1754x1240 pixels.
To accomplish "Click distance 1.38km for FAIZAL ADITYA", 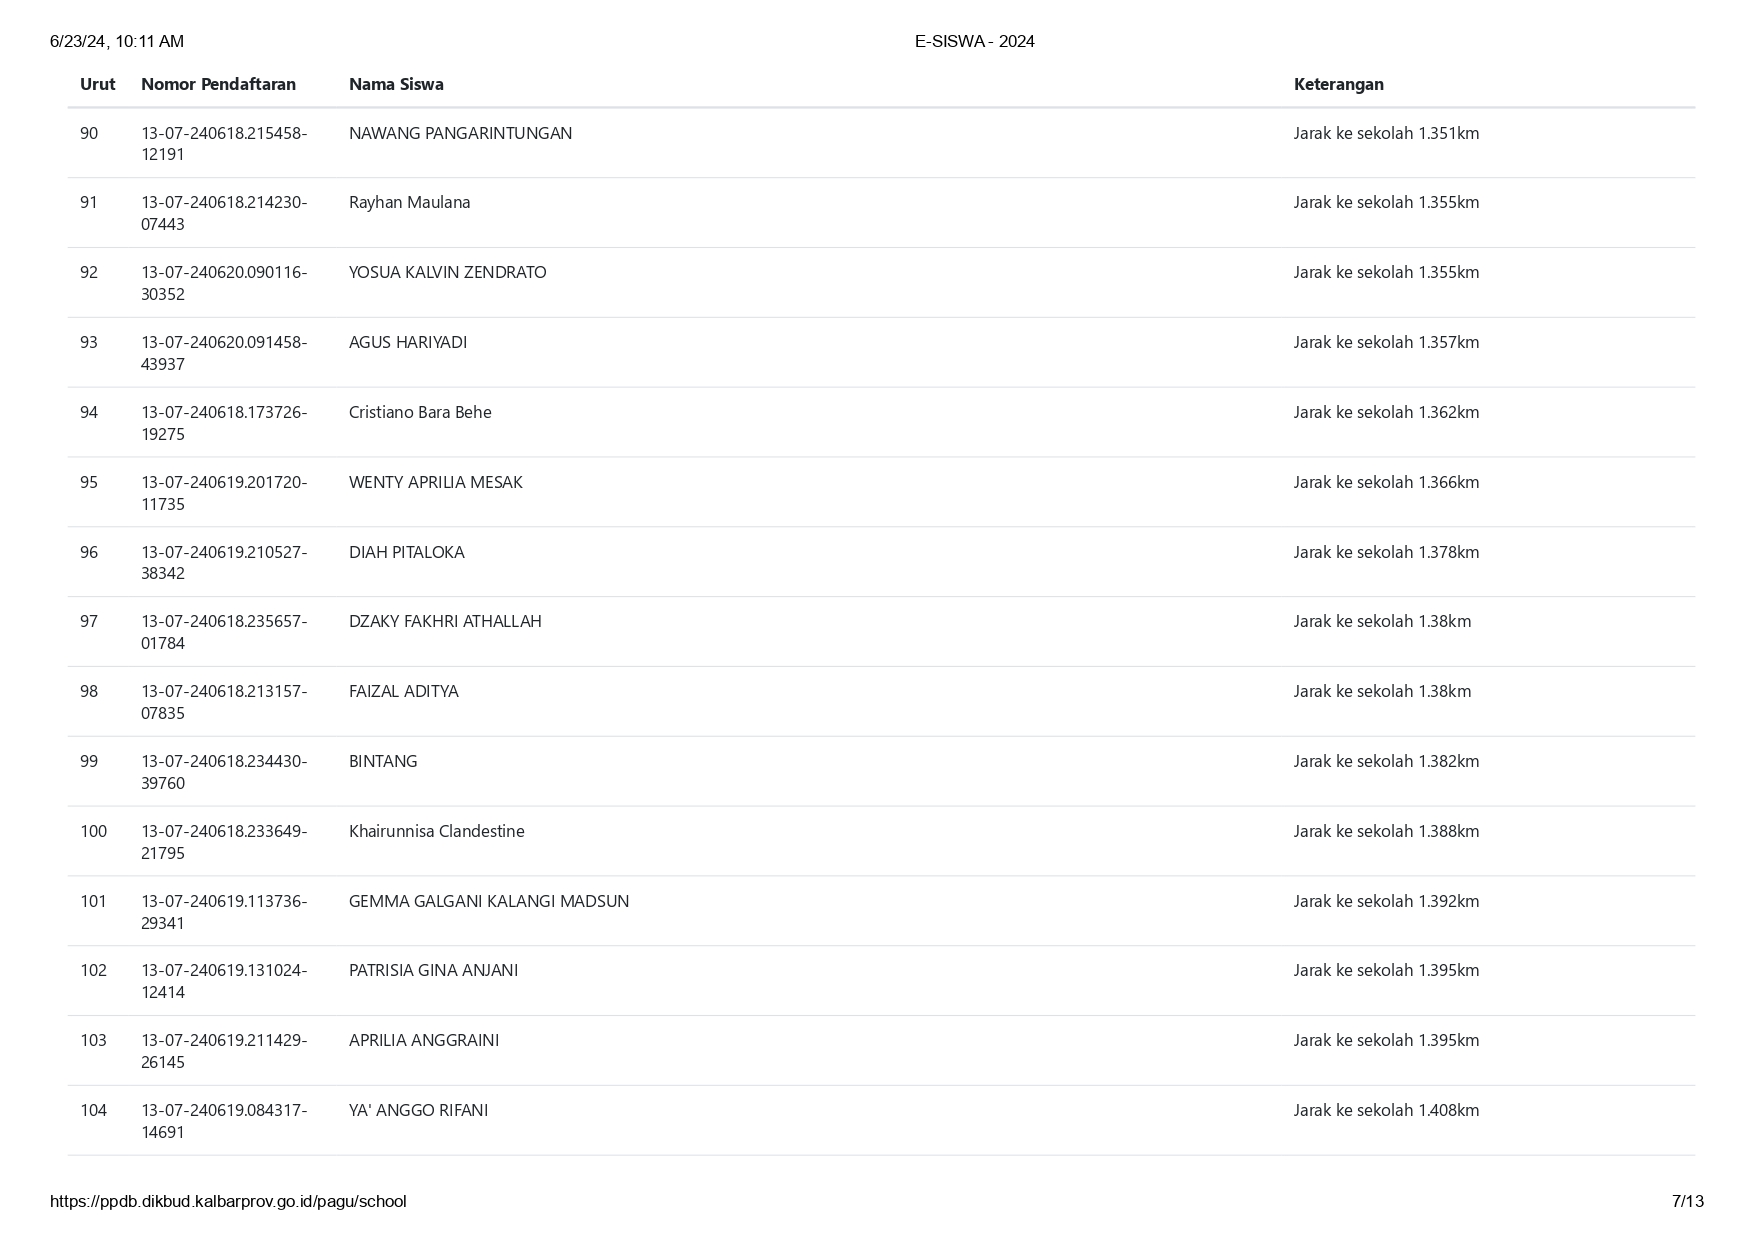I will (1382, 691).
